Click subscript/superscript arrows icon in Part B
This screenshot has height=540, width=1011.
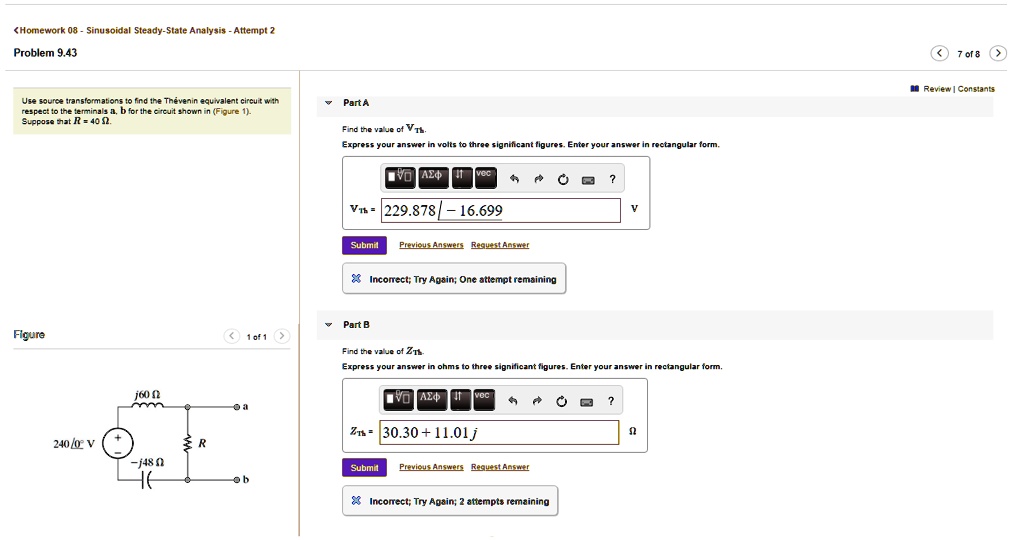point(459,400)
